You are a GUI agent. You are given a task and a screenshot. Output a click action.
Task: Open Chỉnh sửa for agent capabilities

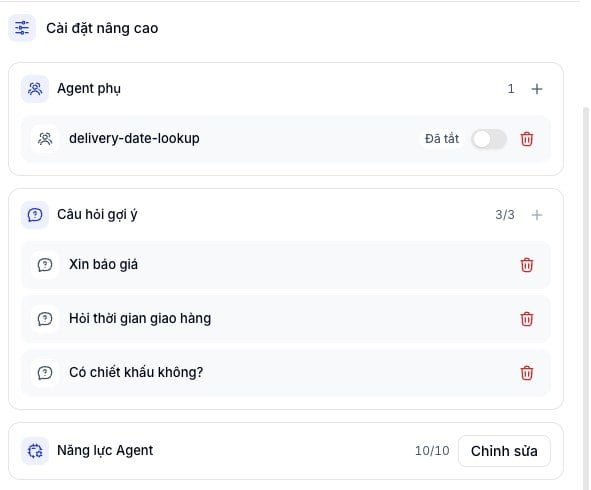click(504, 451)
